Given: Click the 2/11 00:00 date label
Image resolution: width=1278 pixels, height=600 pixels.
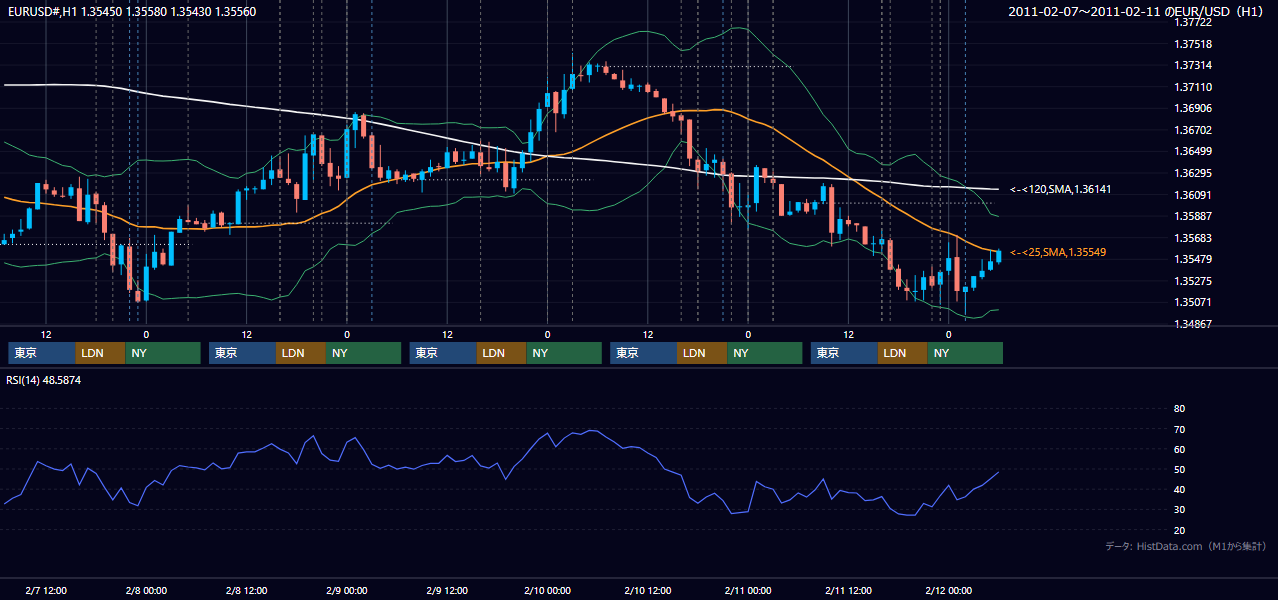Looking at the screenshot, I should [x=748, y=591].
